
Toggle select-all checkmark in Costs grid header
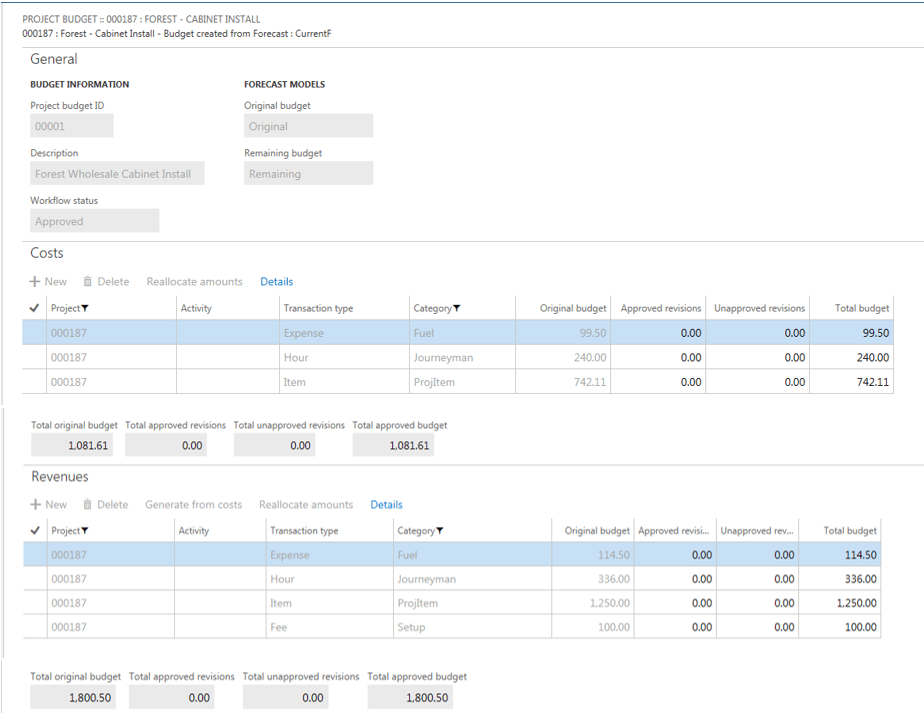coord(35,308)
